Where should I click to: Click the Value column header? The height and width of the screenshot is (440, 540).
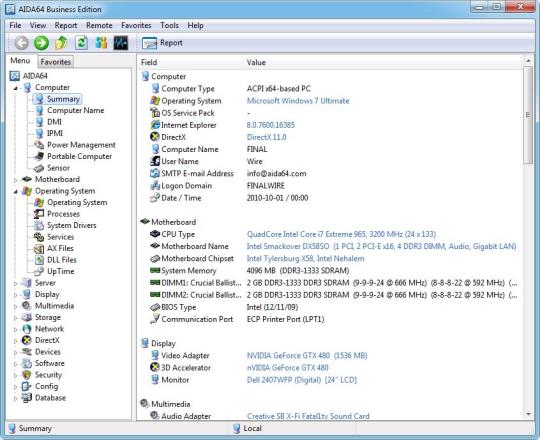tap(256, 63)
